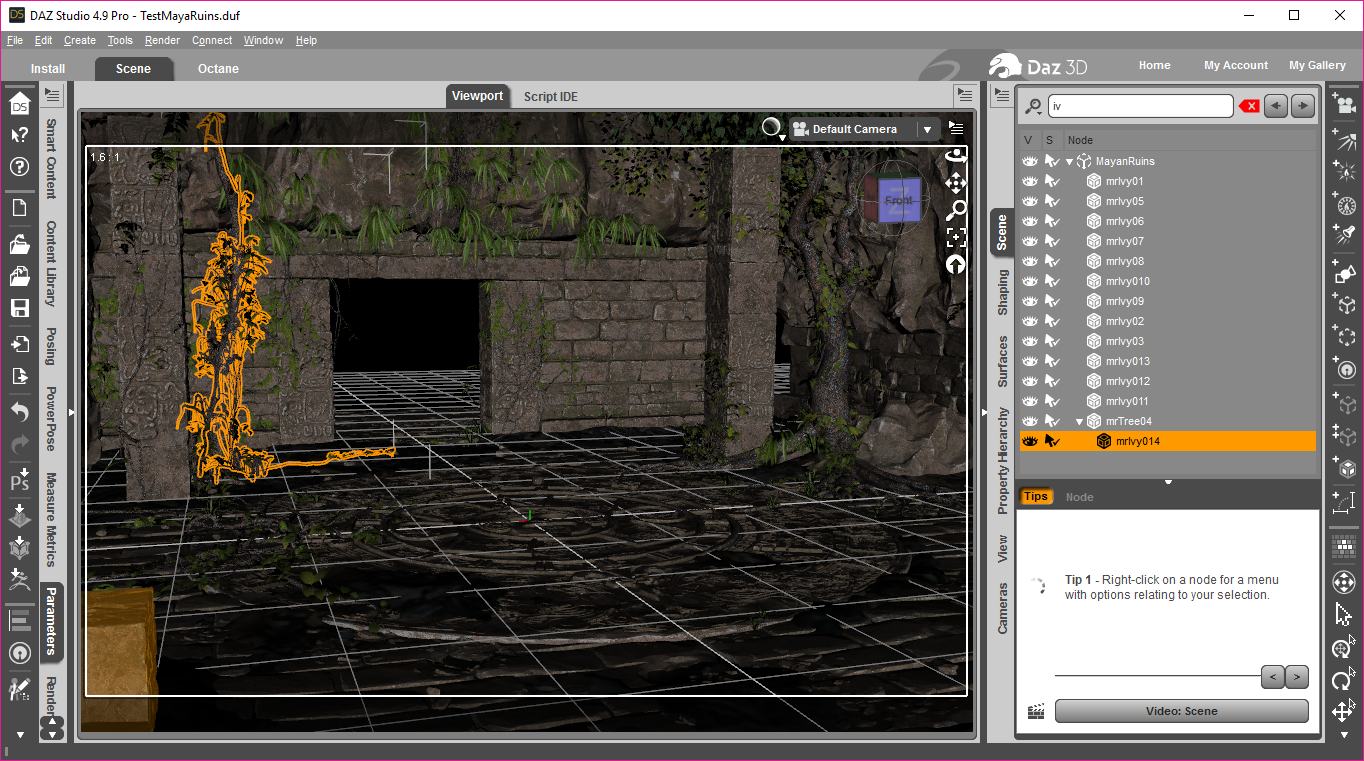The height and width of the screenshot is (761, 1364).
Task: Click the DS home icon in left toolbar
Action: click(x=19, y=103)
